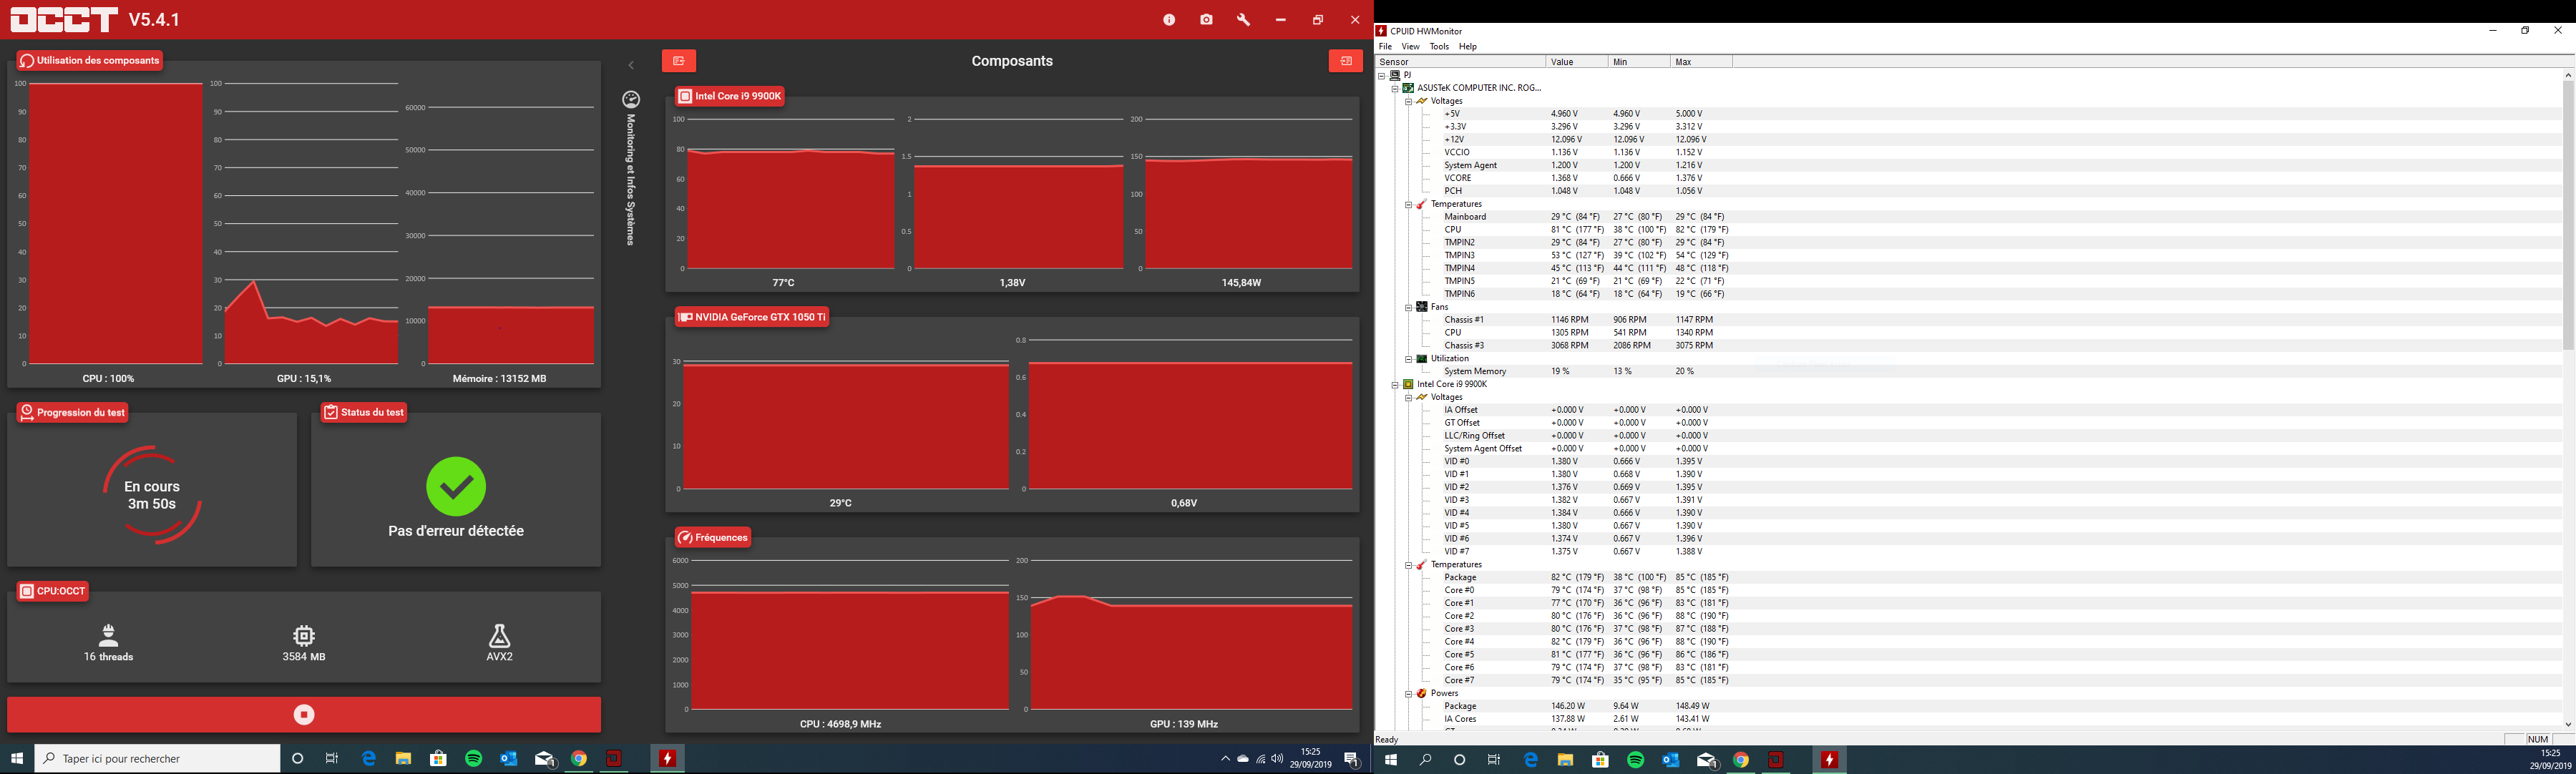Stop the running OCCT test
This screenshot has width=2576, height=774.
pyautogui.click(x=304, y=714)
